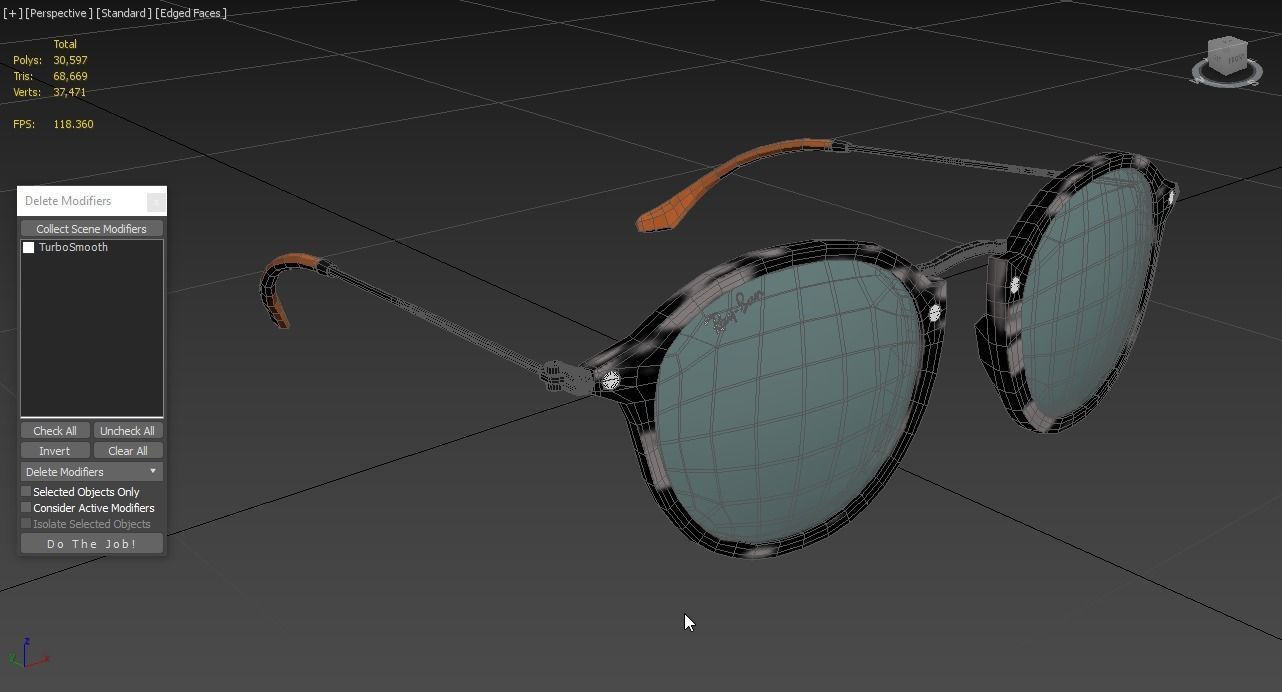Image resolution: width=1282 pixels, height=692 pixels.
Task: Open the Standard shading viewport menu
Action: (x=124, y=13)
